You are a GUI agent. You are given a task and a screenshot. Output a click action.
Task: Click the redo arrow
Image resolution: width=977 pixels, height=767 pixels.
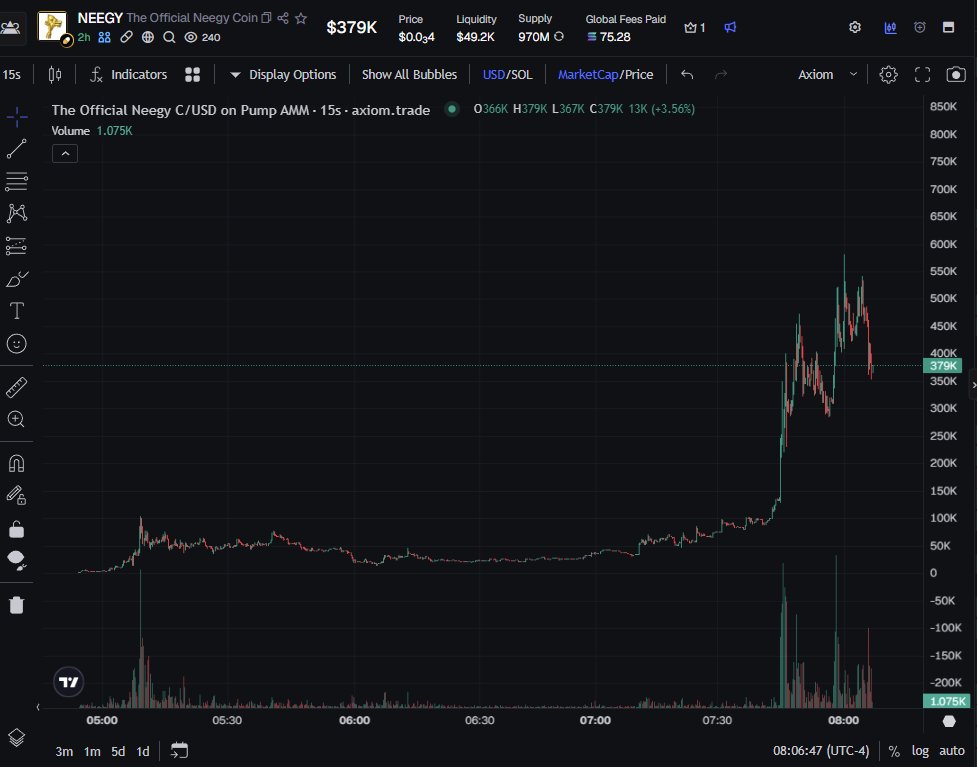tap(721, 75)
